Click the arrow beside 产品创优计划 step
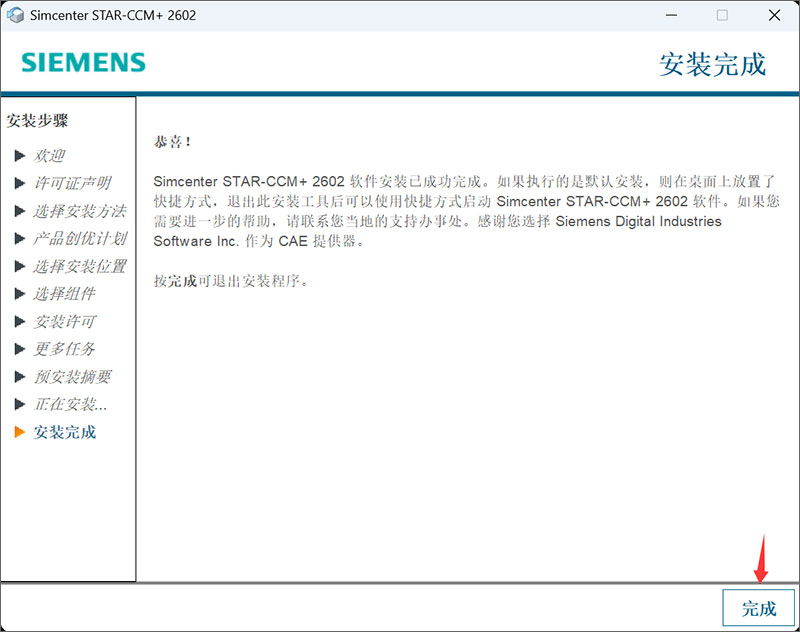Image resolution: width=800 pixels, height=632 pixels. point(20,238)
